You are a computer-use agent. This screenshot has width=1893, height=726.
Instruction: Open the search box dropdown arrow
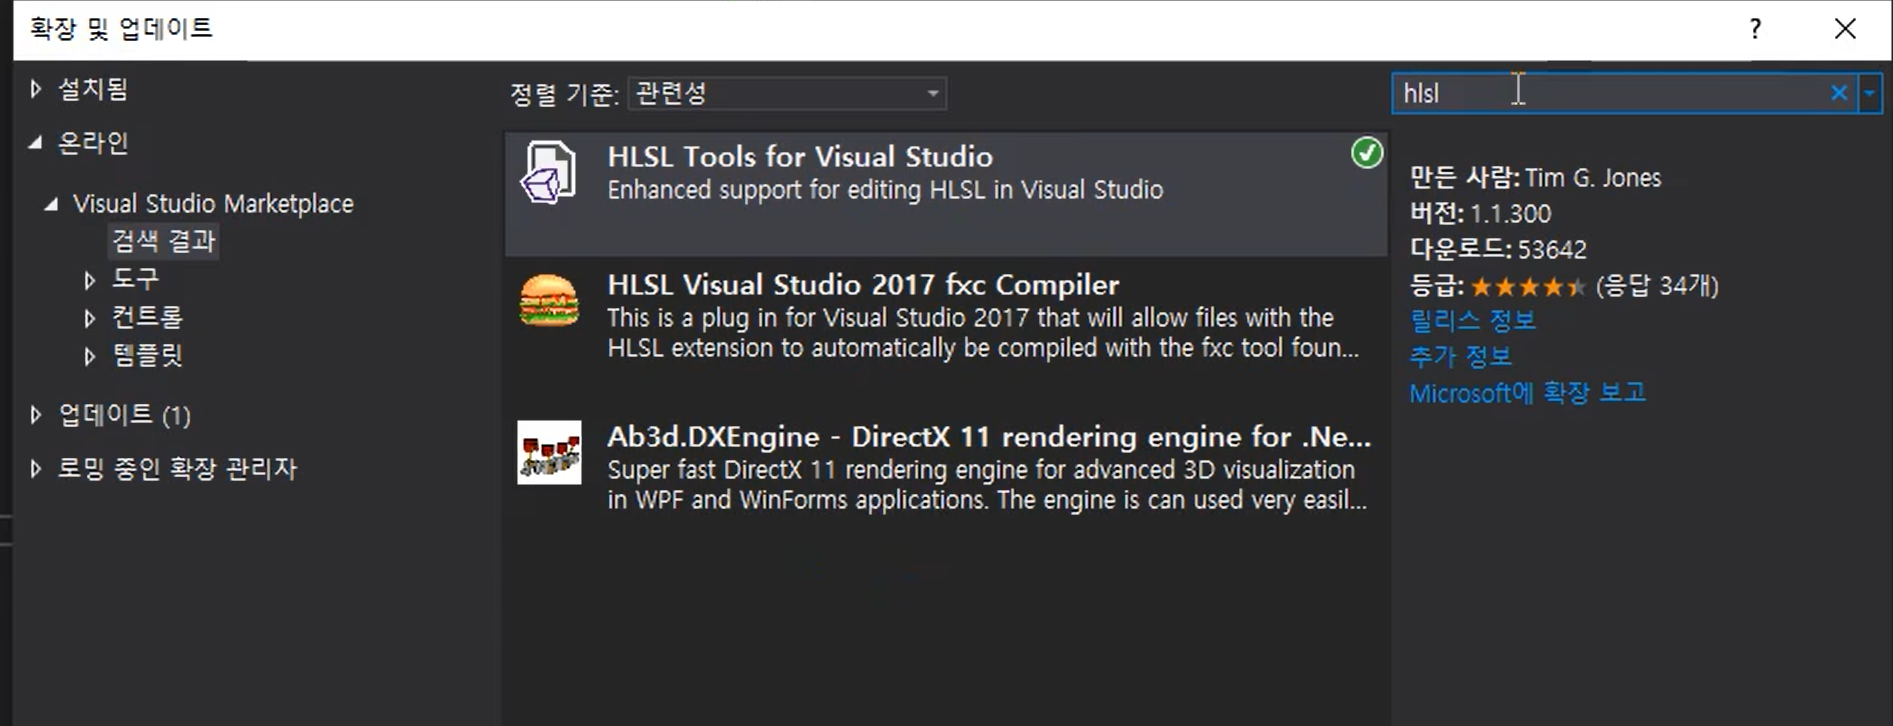1869,93
